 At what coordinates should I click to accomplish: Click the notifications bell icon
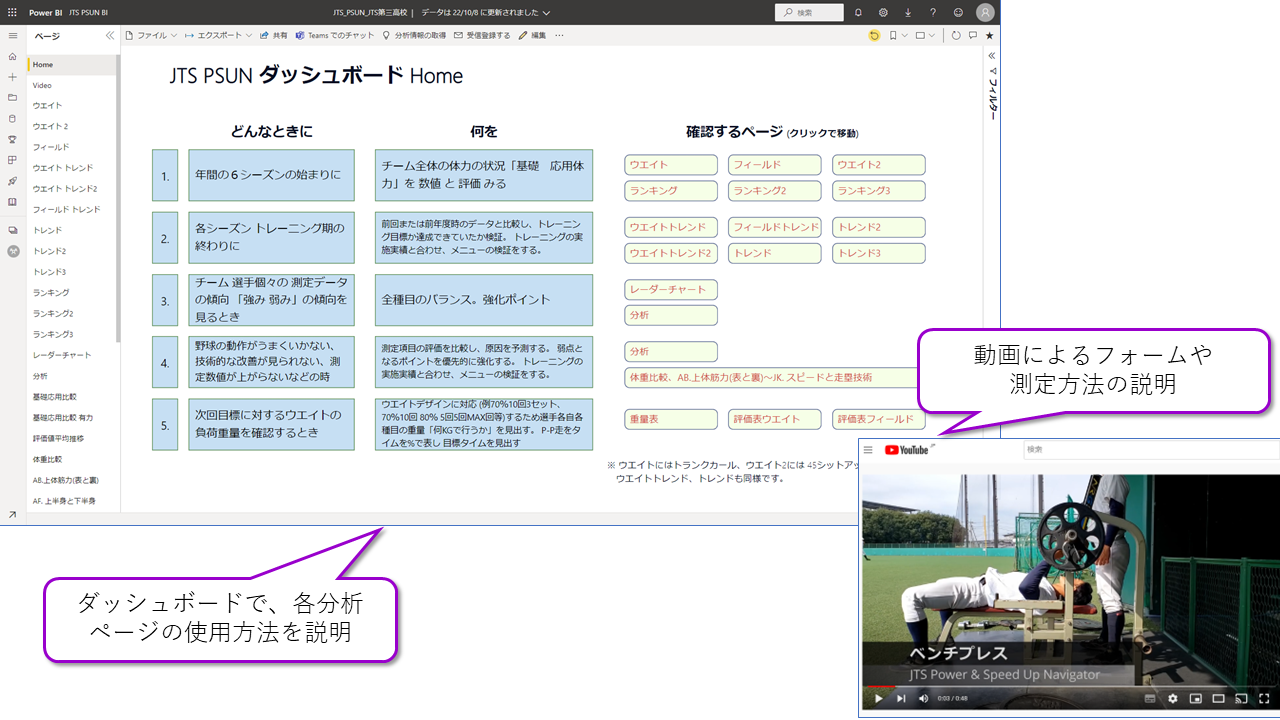858,13
